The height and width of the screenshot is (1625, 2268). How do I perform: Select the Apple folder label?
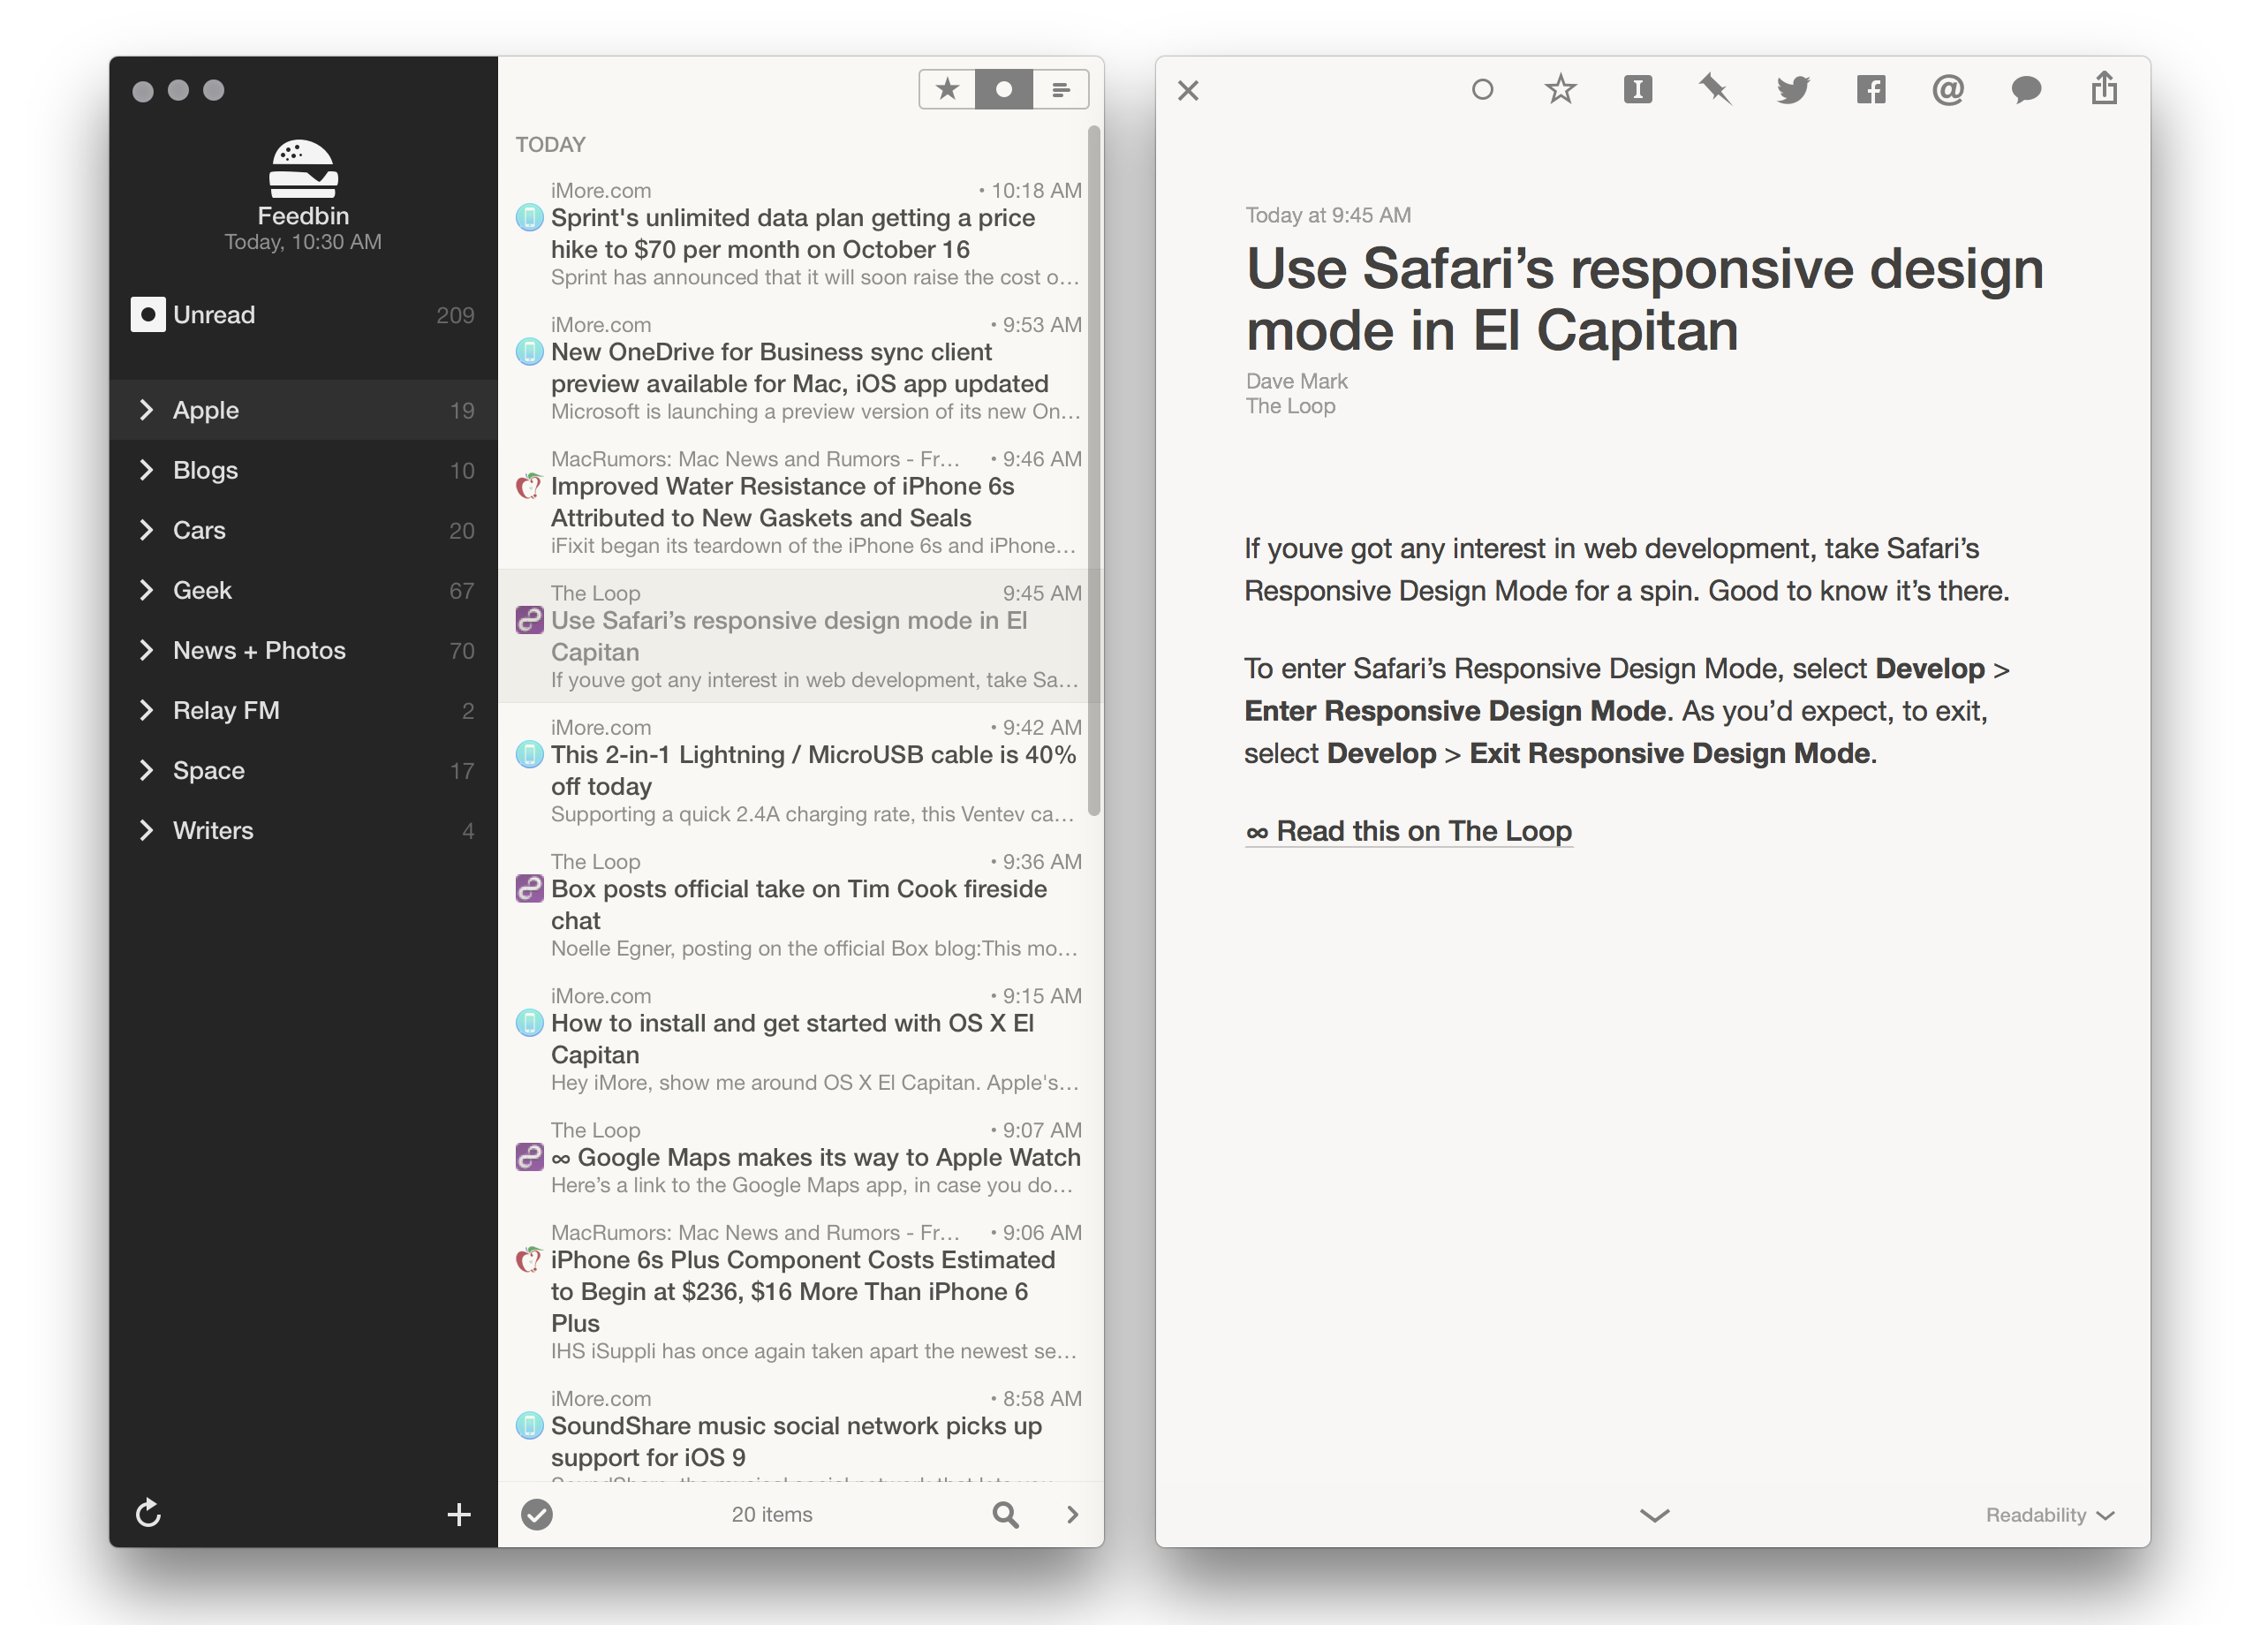206,410
